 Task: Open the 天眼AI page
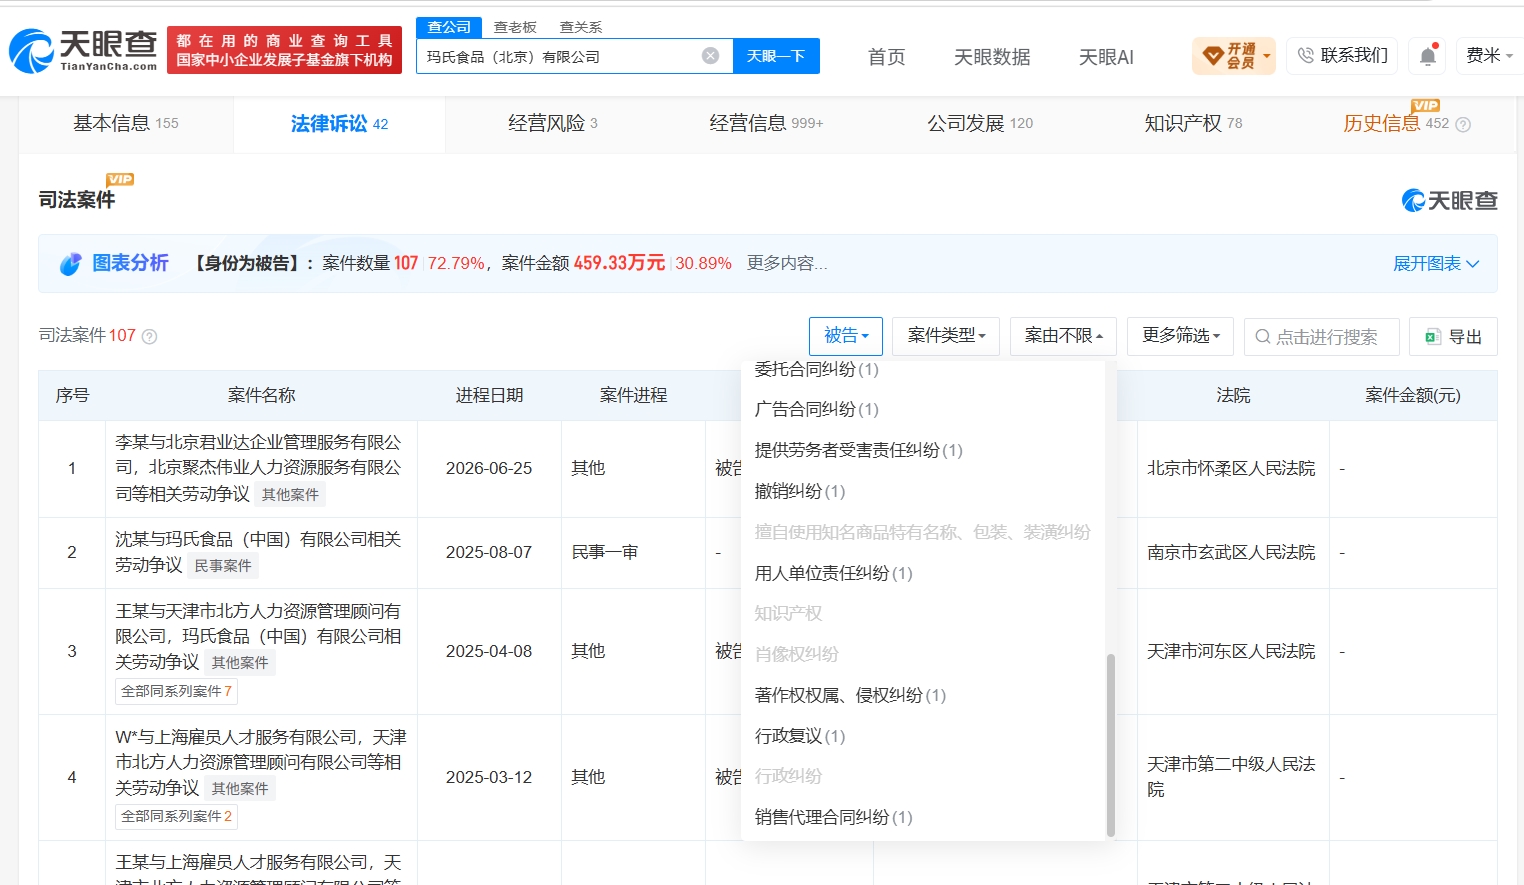point(1106,57)
